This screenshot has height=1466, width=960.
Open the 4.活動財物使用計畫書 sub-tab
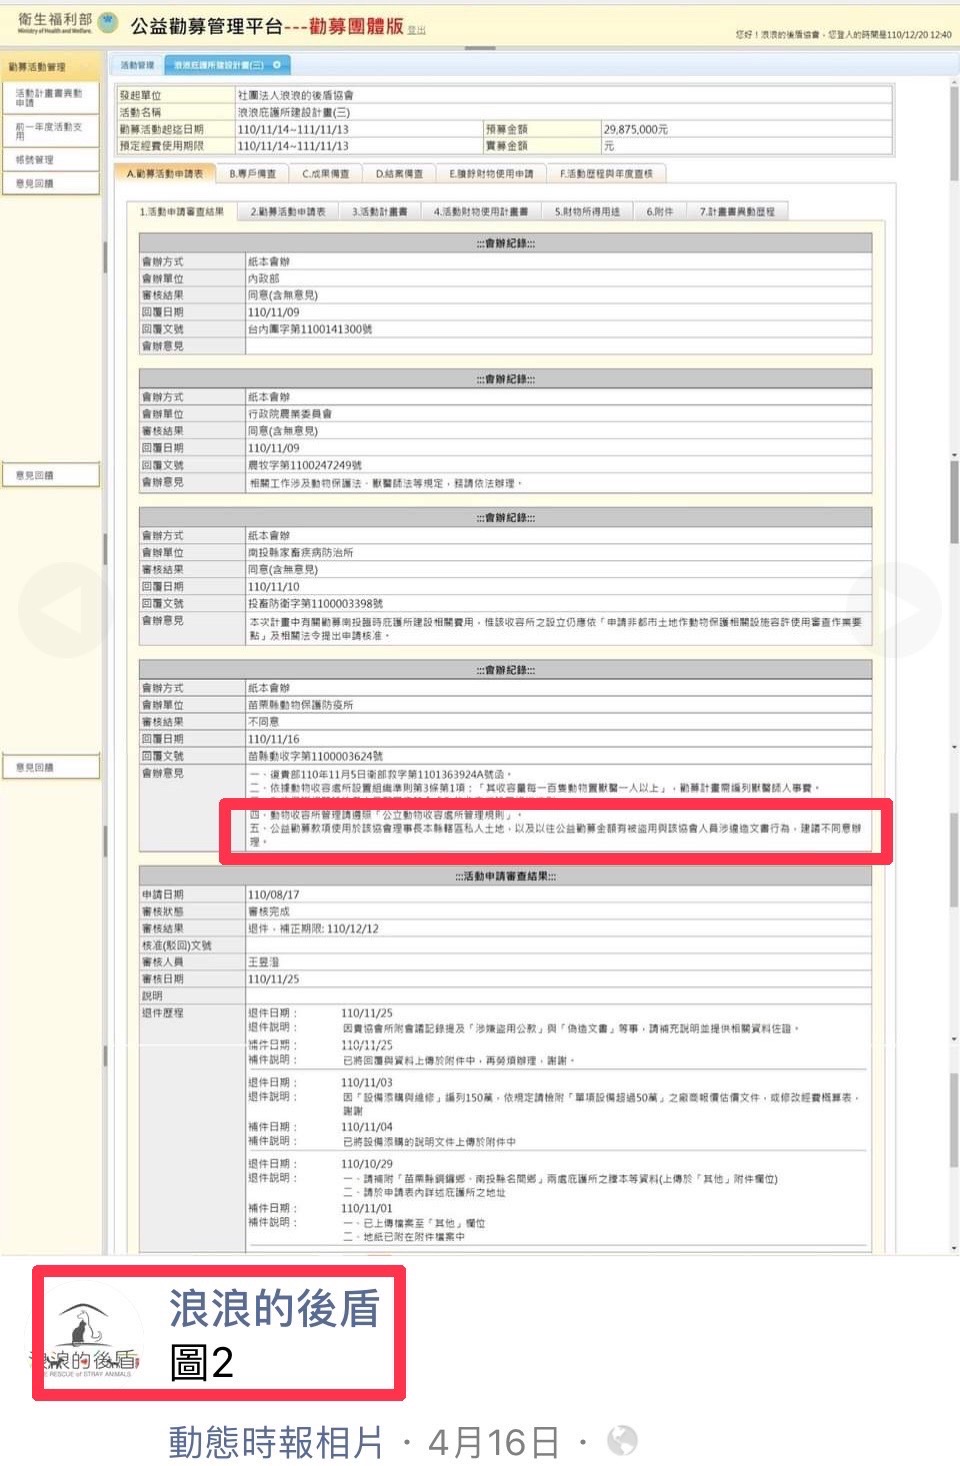pos(481,212)
